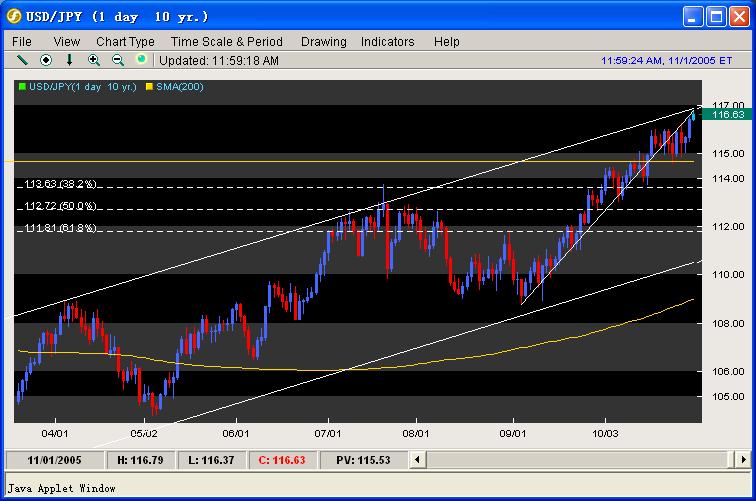The image size is (756, 501).
Task: Click the H: 116.79 high value box
Action: (x=140, y=460)
